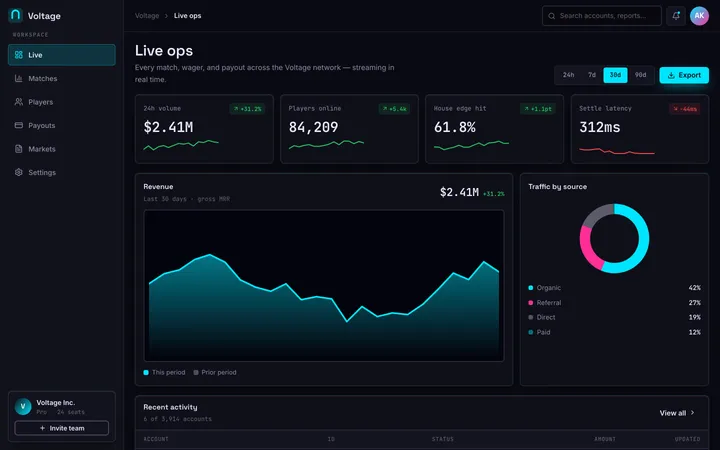The width and height of the screenshot is (720, 450).
Task: Select the 30d range
Action: coord(615,75)
